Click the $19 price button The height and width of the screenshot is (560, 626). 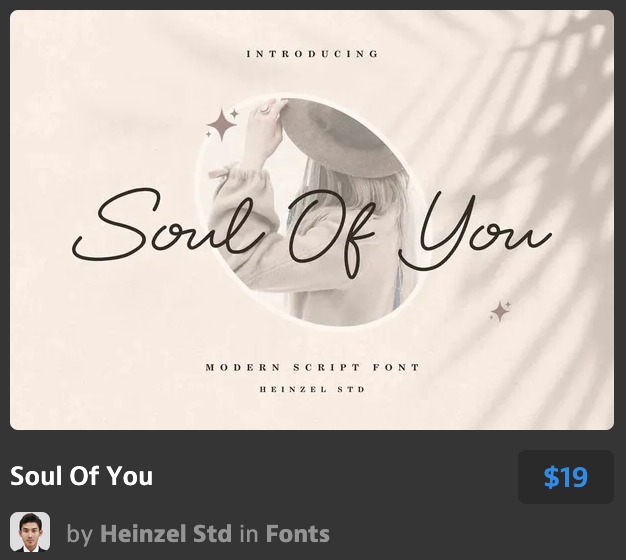565,477
